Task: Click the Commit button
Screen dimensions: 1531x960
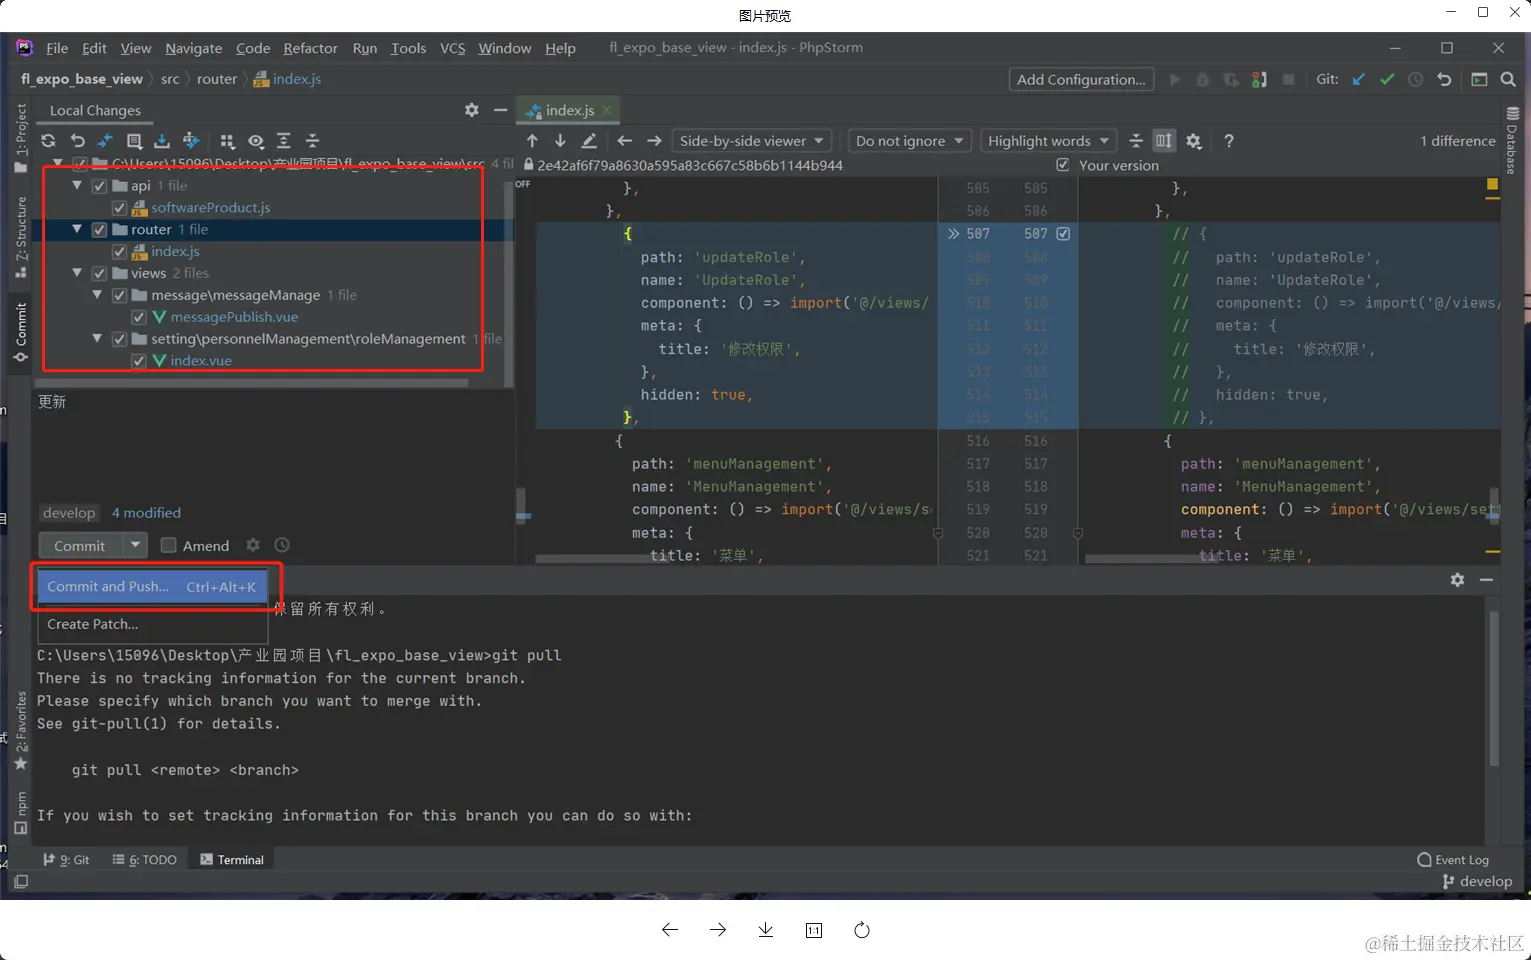Action: click(x=80, y=545)
